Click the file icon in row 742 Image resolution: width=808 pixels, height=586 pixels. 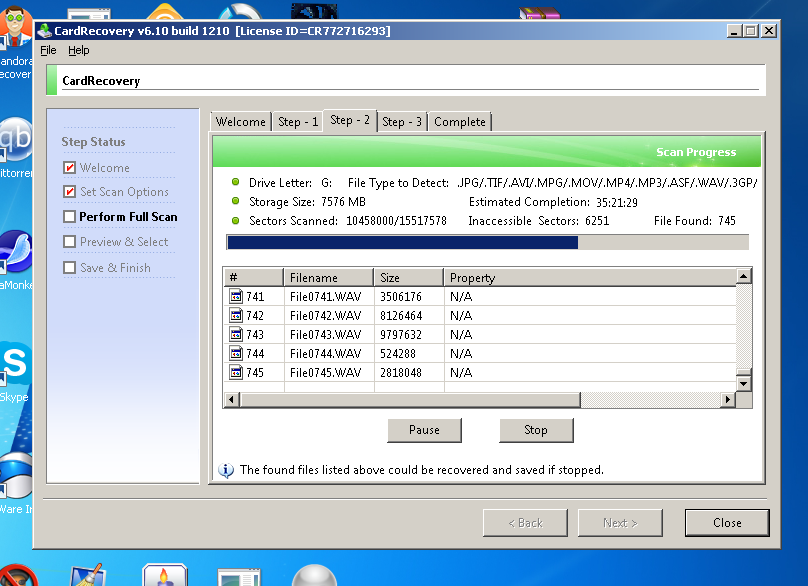(x=236, y=315)
